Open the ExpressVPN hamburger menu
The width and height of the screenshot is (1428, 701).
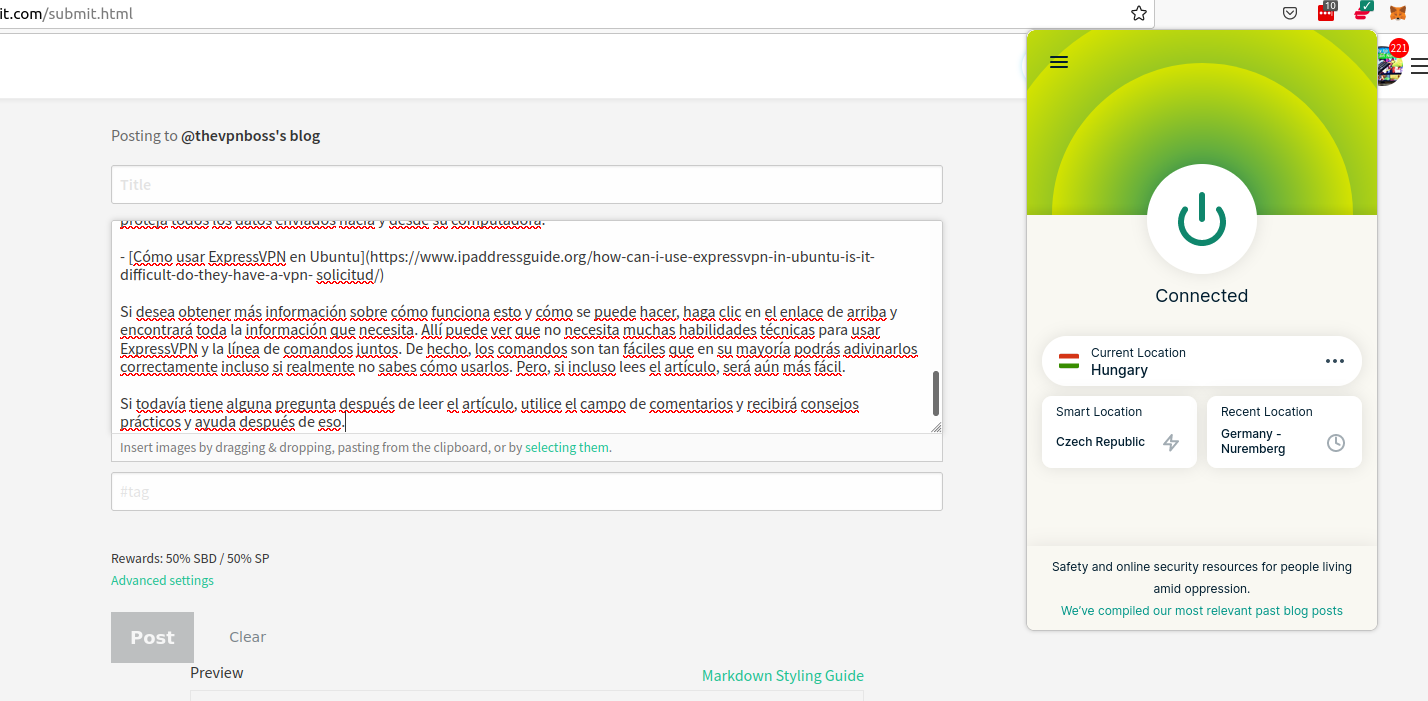coord(1059,62)
